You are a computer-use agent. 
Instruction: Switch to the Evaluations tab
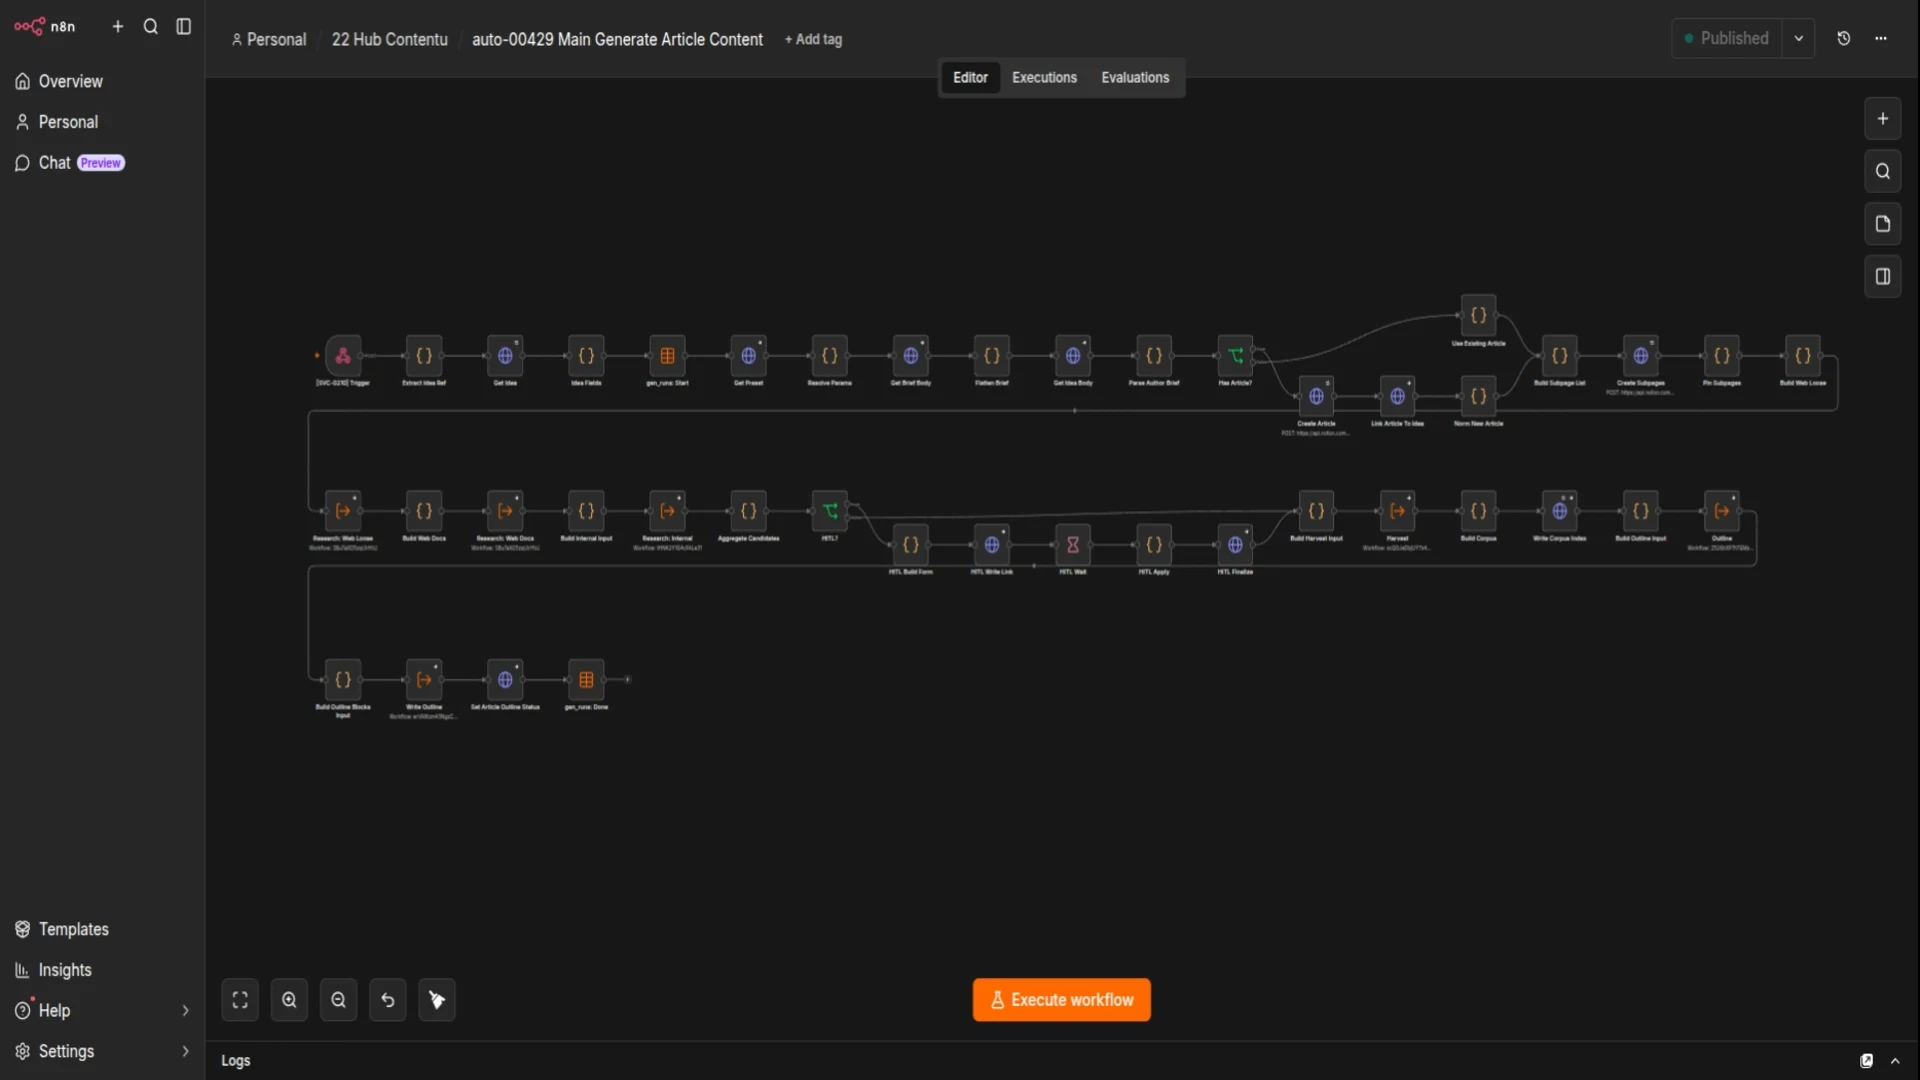[x=1135, y=77]
